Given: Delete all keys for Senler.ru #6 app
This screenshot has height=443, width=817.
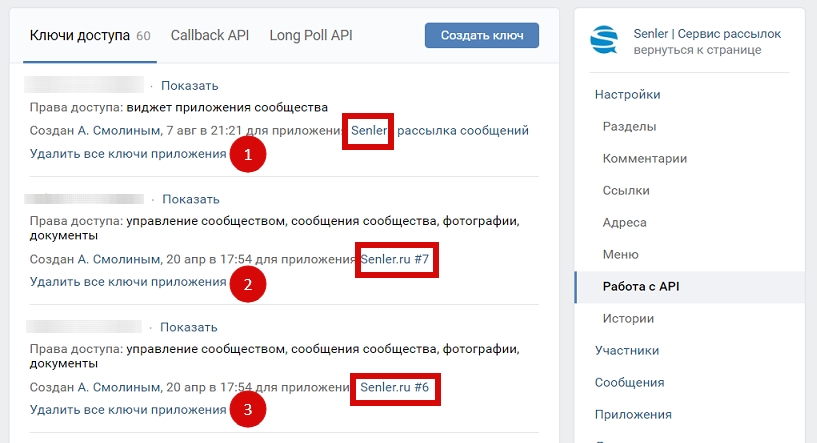Looking at the screenshot, I should pyautogui.click(x=128, y=410).
